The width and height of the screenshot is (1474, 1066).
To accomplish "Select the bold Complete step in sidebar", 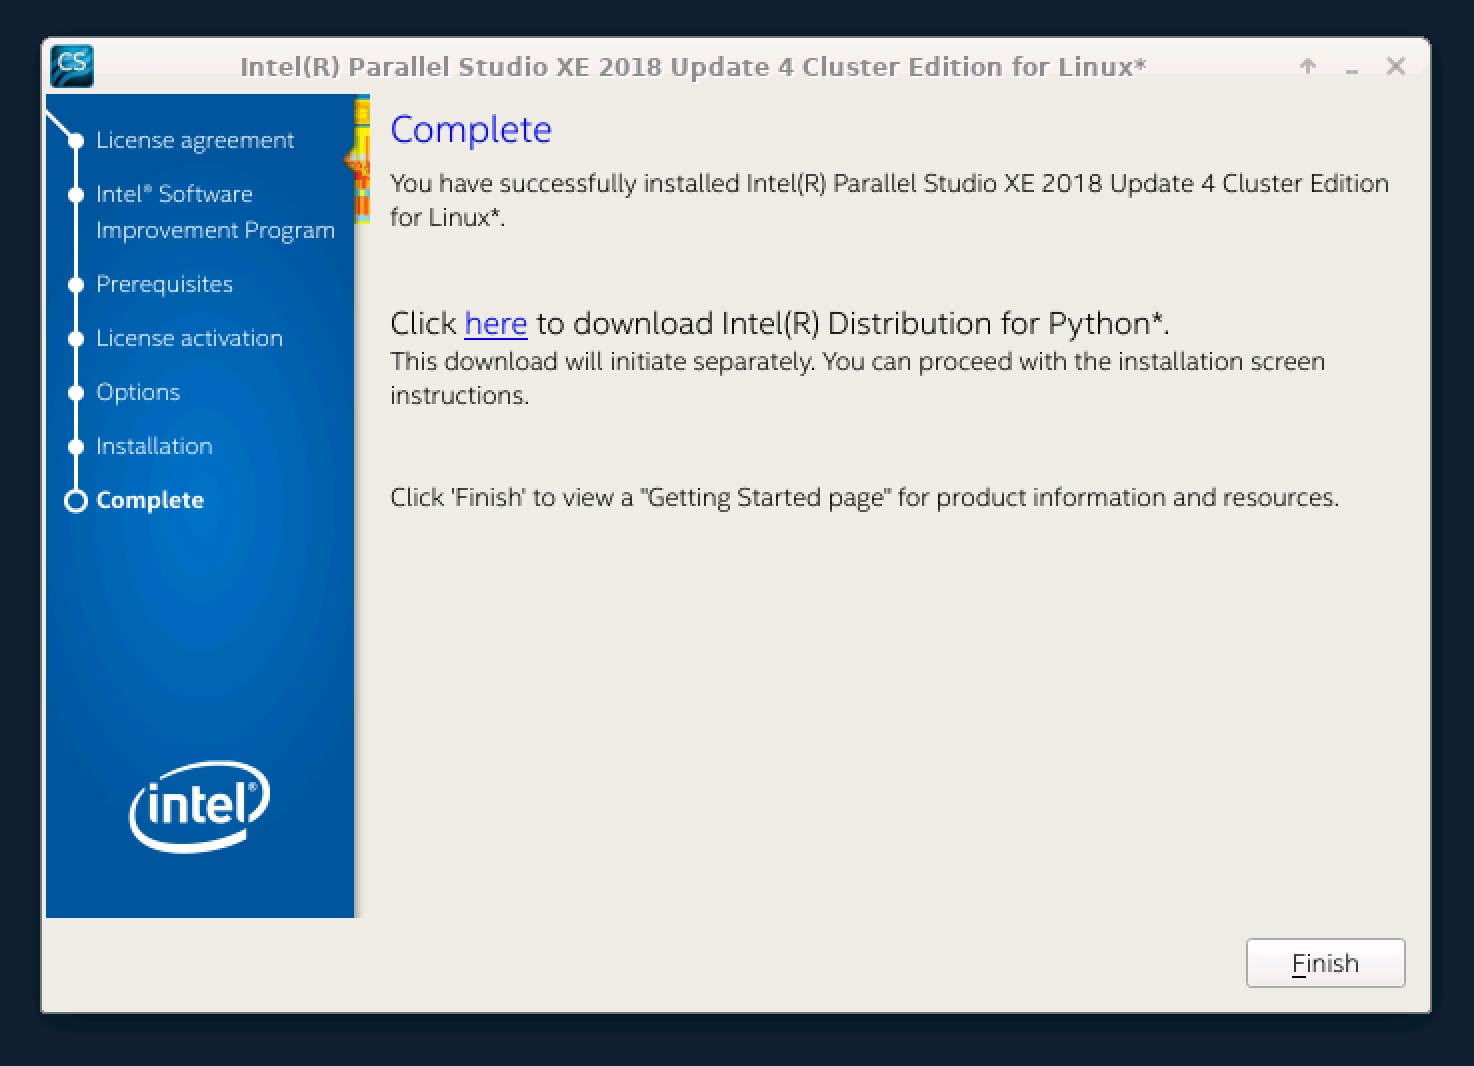I will point(150,501).
